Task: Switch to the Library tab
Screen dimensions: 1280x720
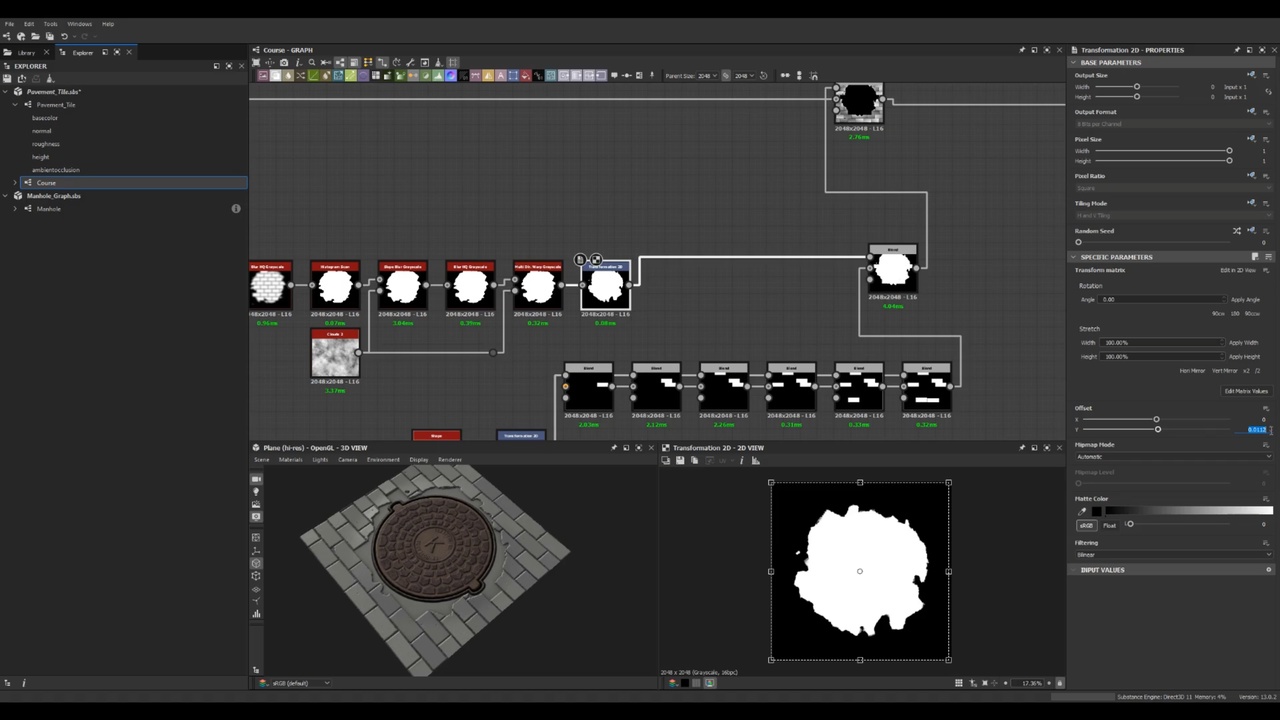Action: click(x=27, y=52)
